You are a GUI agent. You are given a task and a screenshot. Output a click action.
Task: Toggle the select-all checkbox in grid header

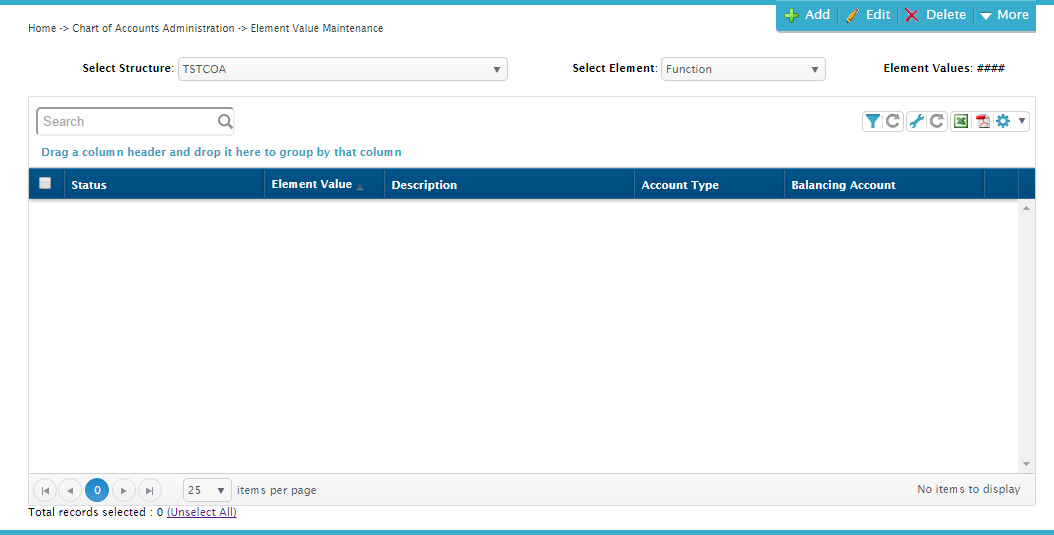45,183
